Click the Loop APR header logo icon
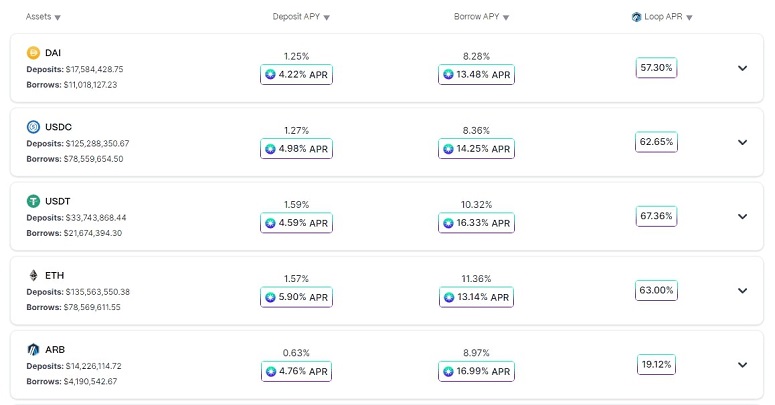Screen dimensions: 775x405 (636, 17)
